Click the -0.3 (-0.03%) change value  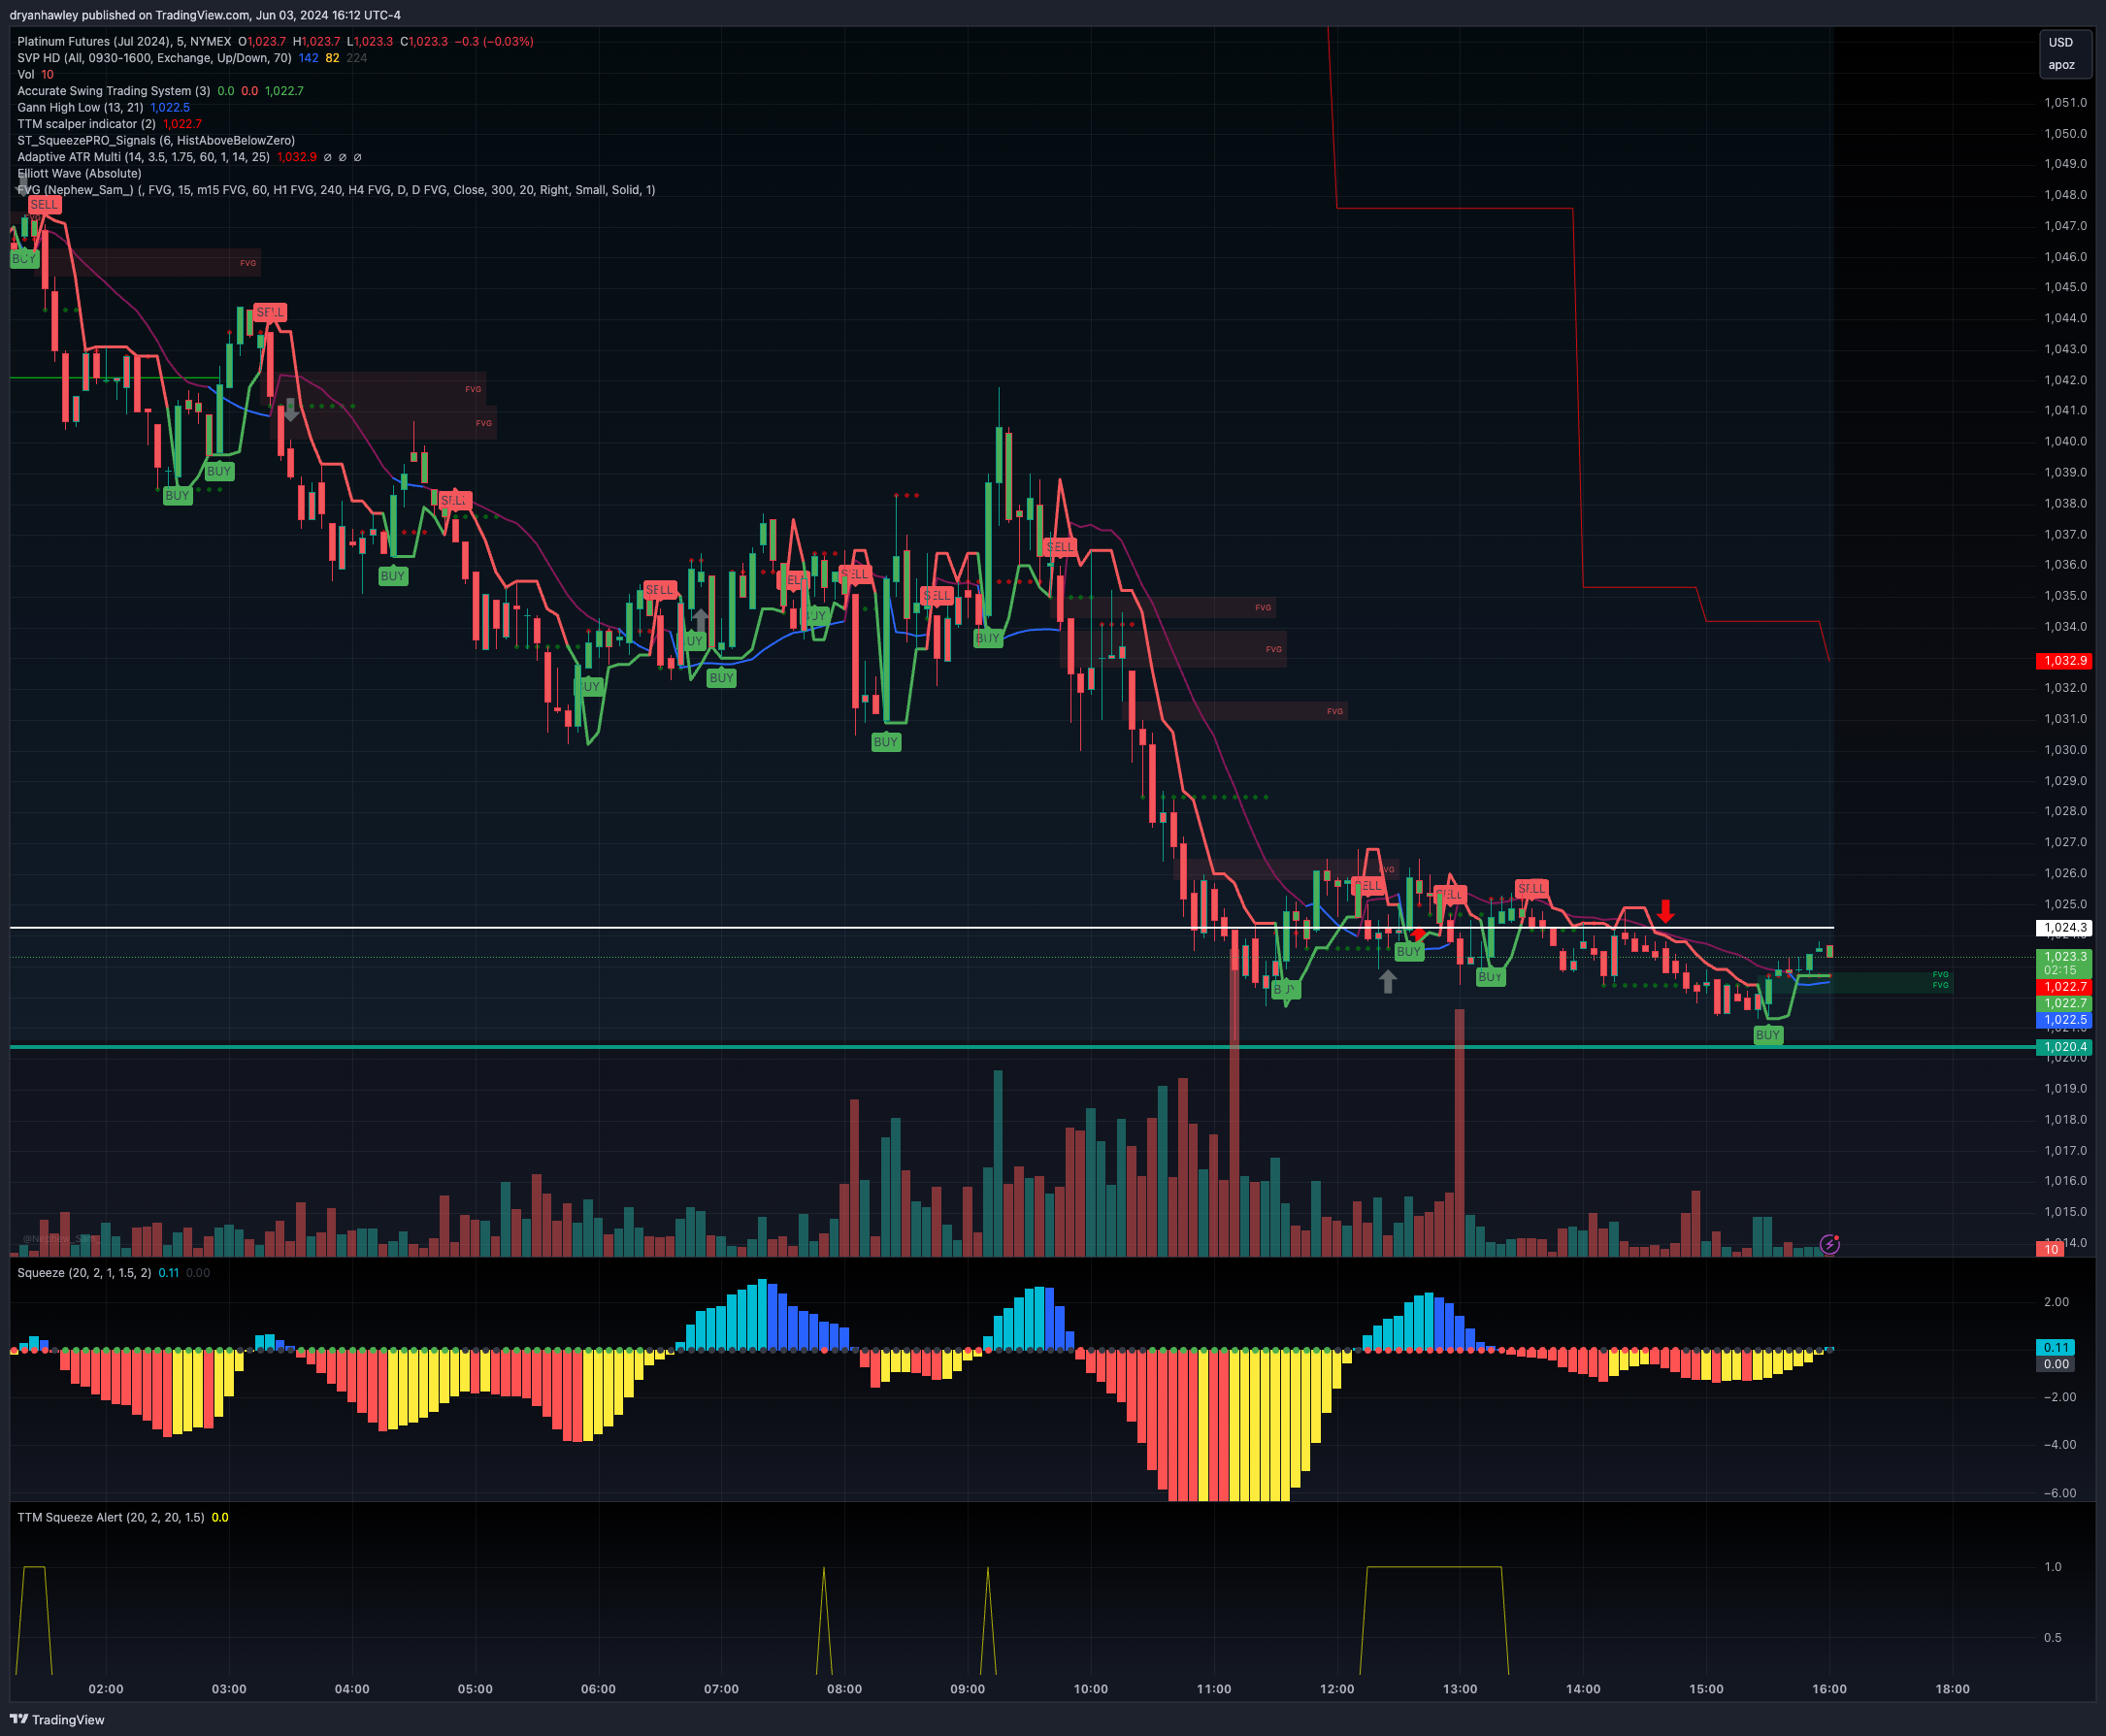click(x=494, y=41)
